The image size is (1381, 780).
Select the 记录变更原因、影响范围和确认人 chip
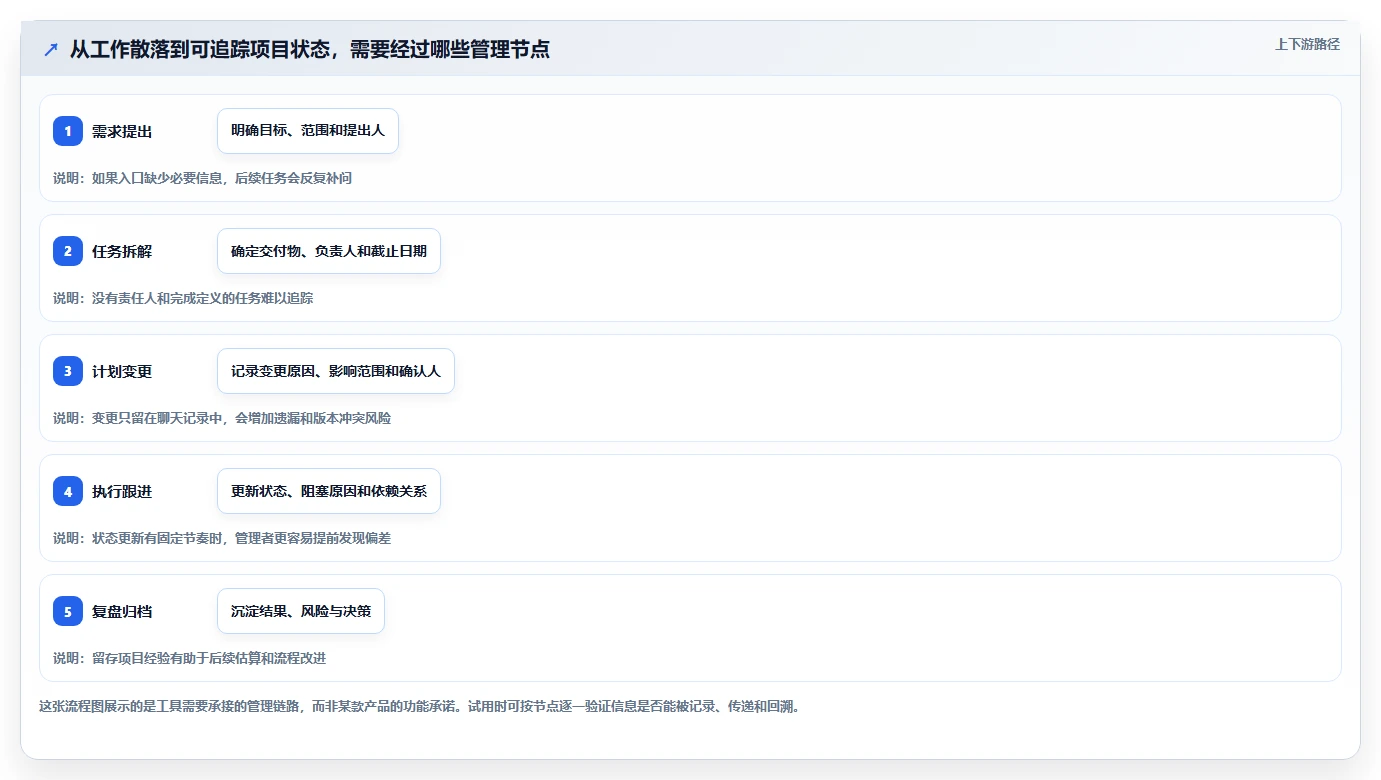(x=336, y=371)
